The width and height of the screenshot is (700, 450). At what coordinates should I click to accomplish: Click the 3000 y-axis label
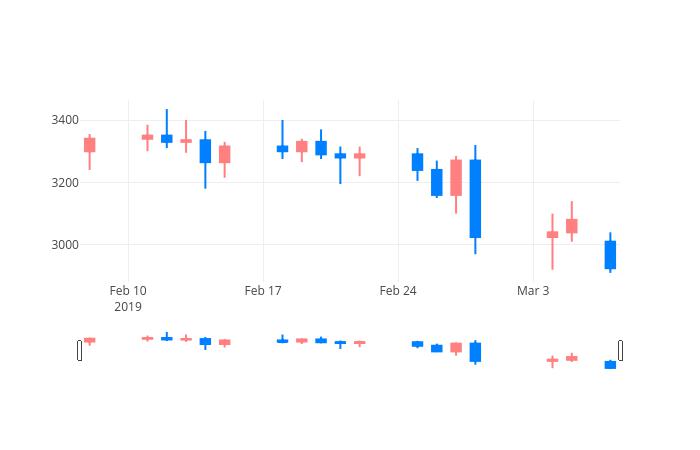click(65, 245)
